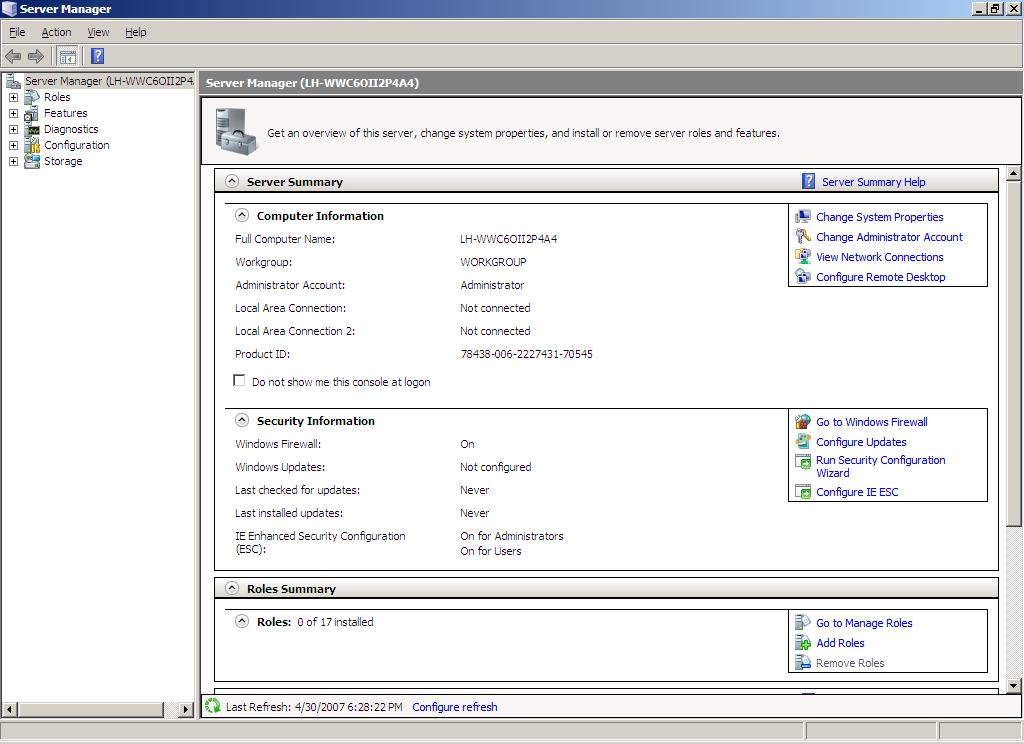1024x744 pixels.
Task: Click the Change System Properties icon
Action: tap(803, 217)
